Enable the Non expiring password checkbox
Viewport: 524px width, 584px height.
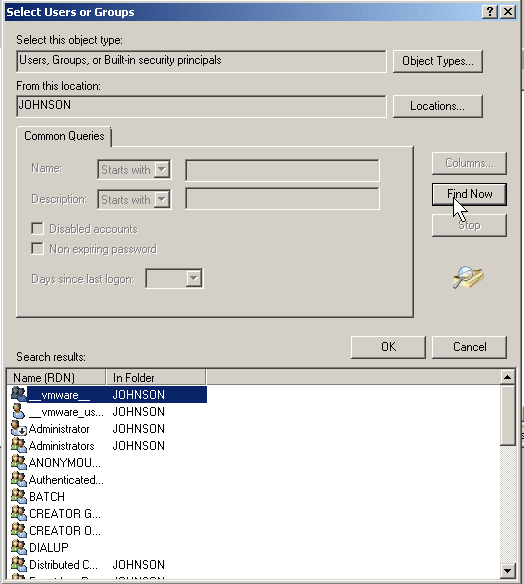pos(37,248)
